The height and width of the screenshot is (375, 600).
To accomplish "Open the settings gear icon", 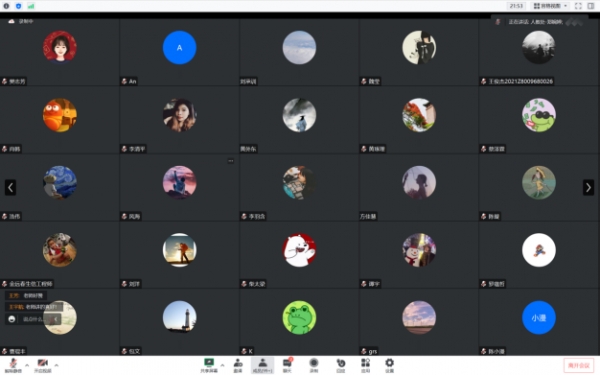I will coord(389,365).
